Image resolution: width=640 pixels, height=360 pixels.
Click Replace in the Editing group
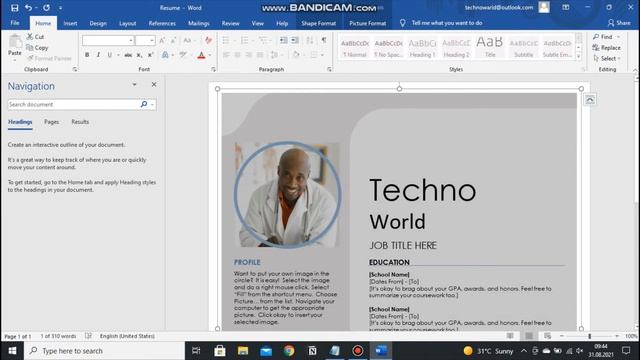pos(607,48)
